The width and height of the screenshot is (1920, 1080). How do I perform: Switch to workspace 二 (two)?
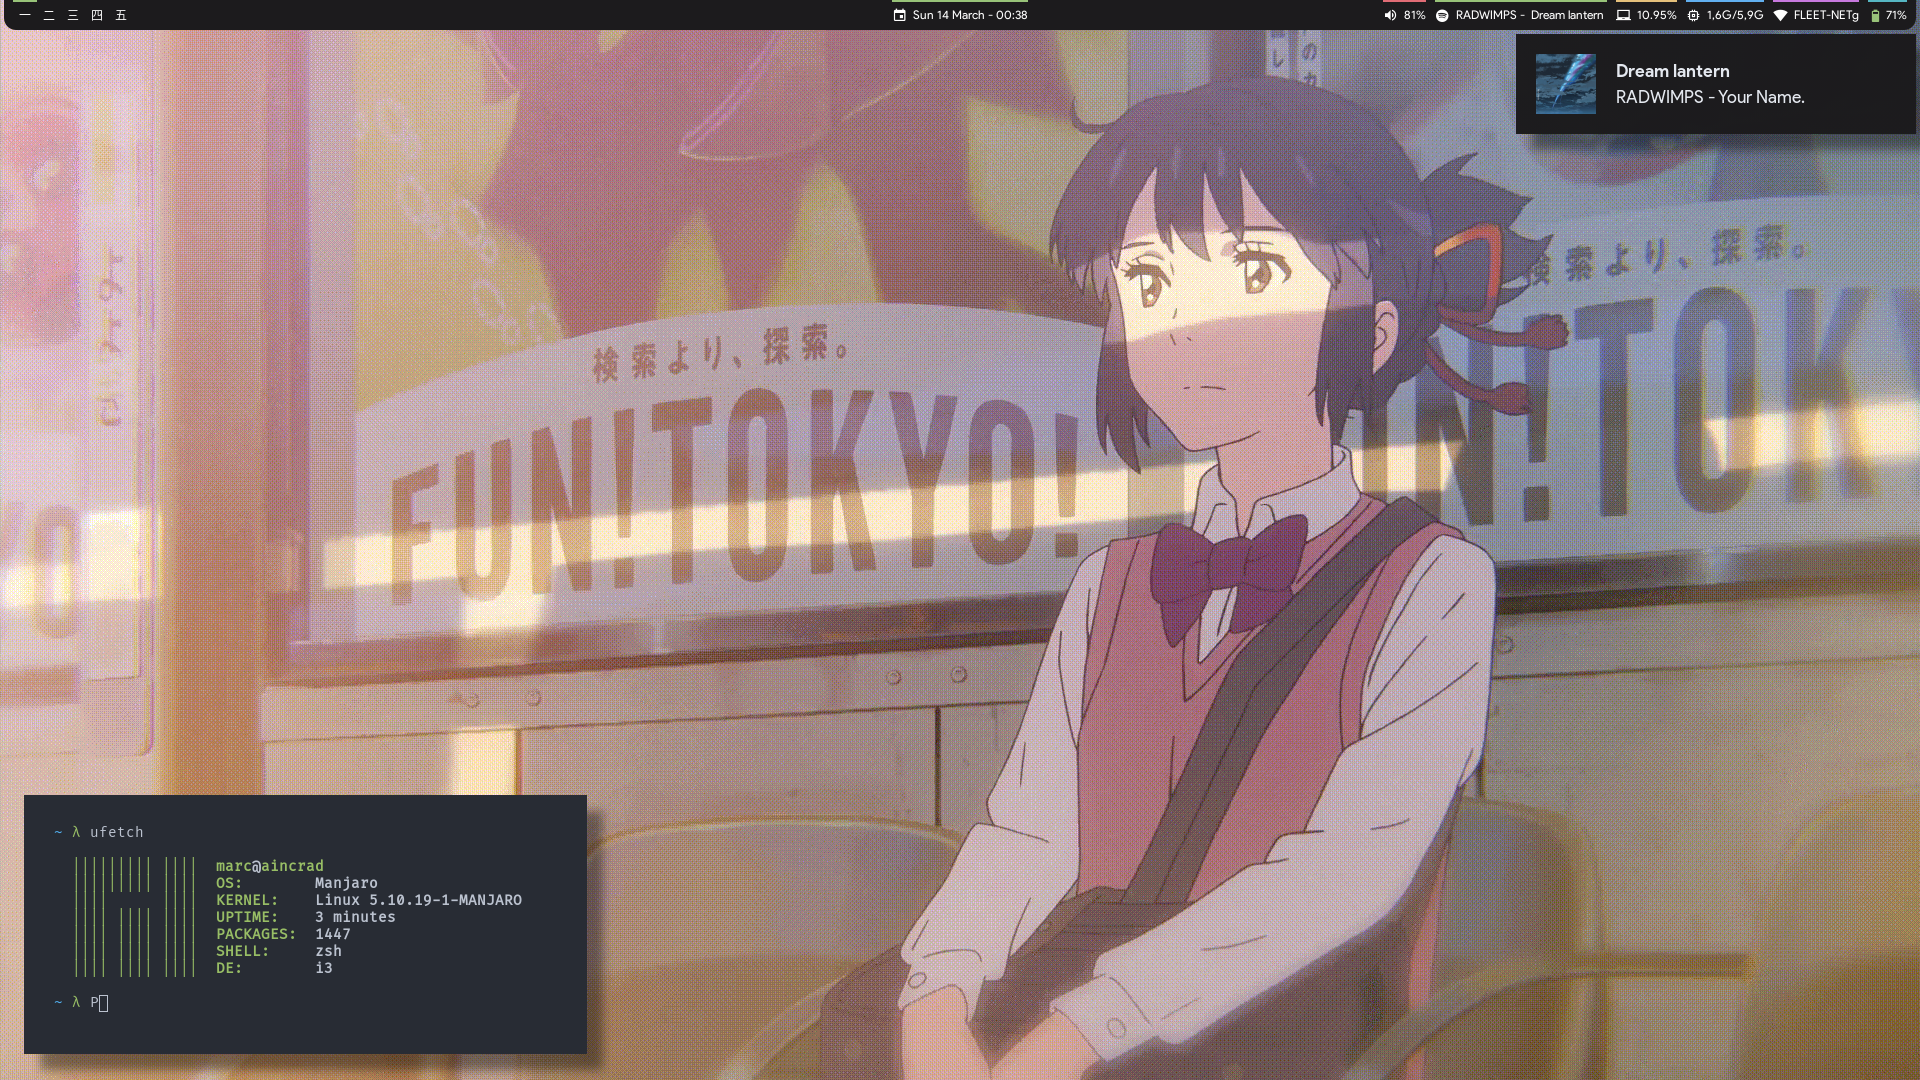click(x=49, y=15)
